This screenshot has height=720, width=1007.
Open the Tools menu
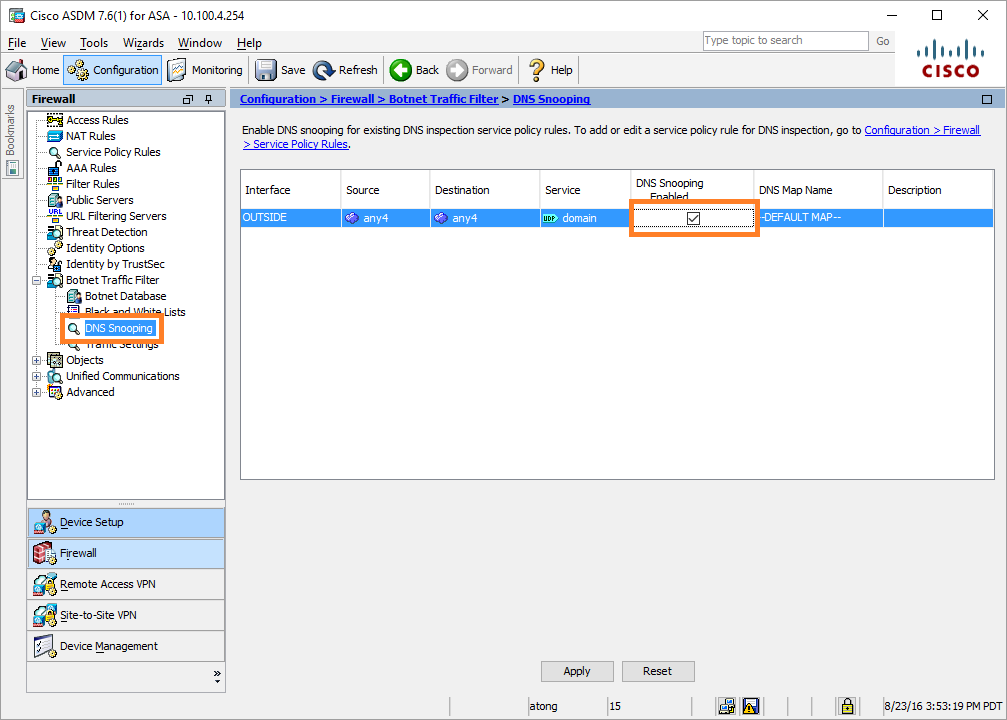[x=94, y=43]
